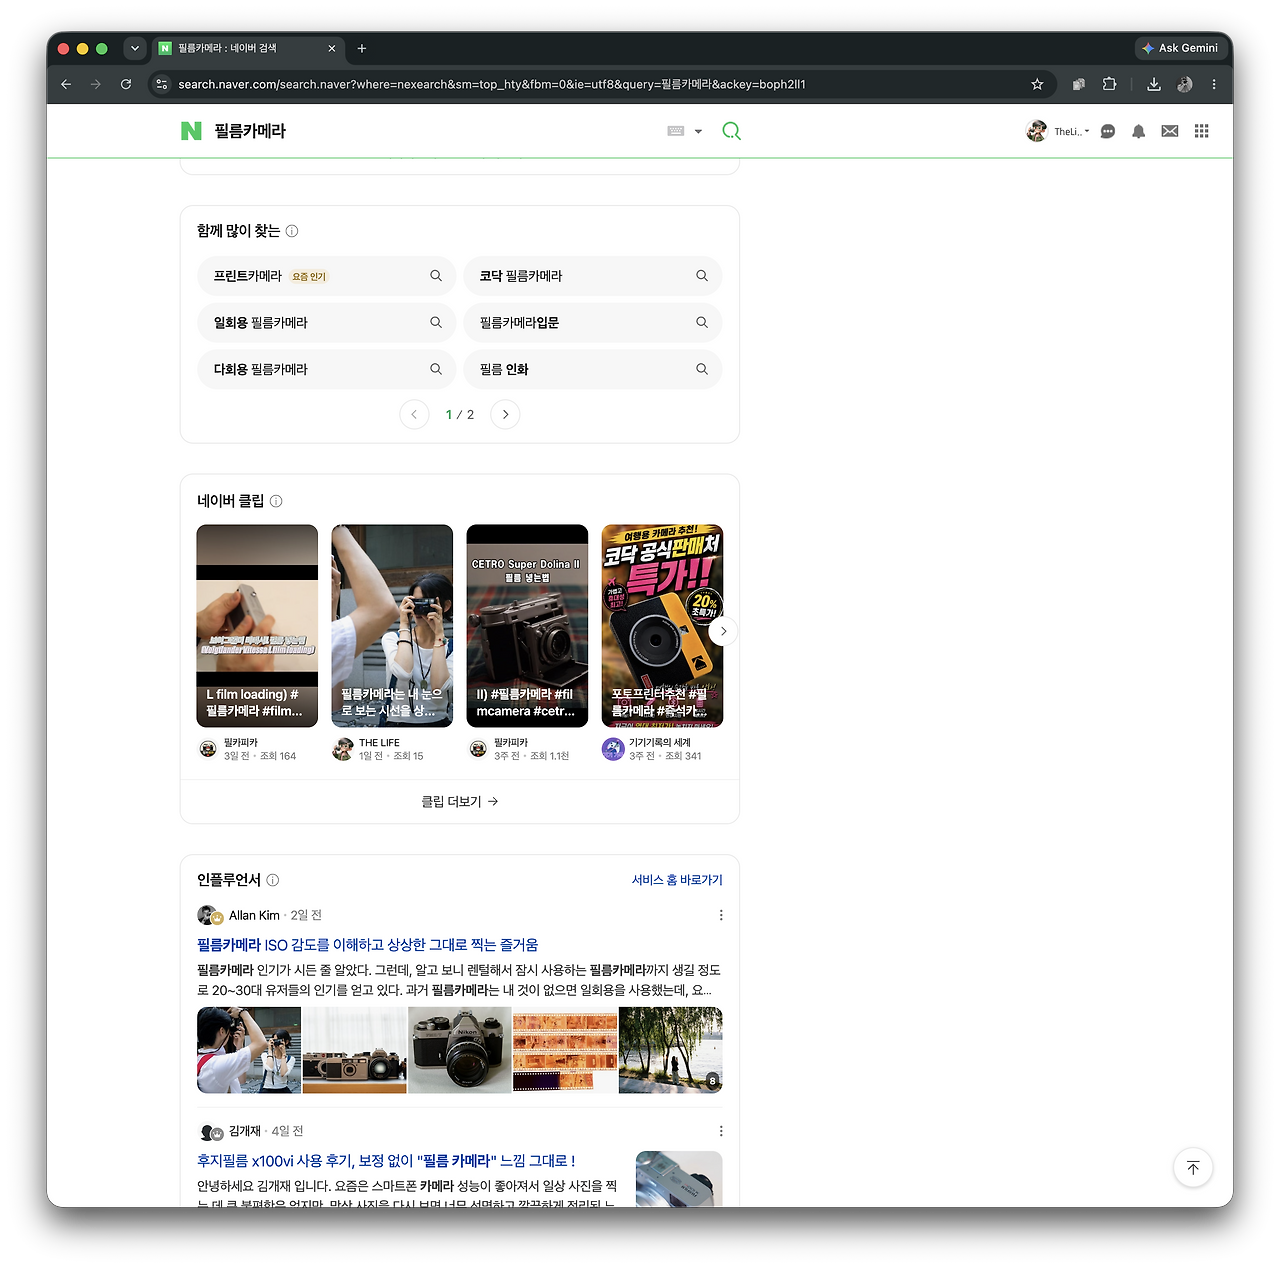Show next clips with the carousel arrow

[723, 631]
